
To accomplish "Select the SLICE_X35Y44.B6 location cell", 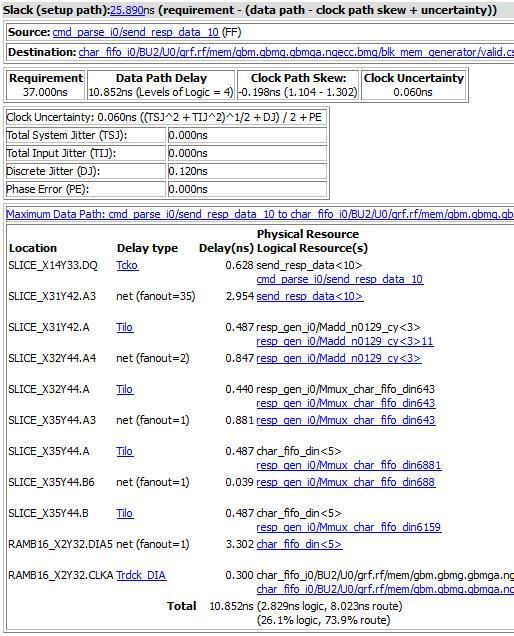I will click(52, 483).
